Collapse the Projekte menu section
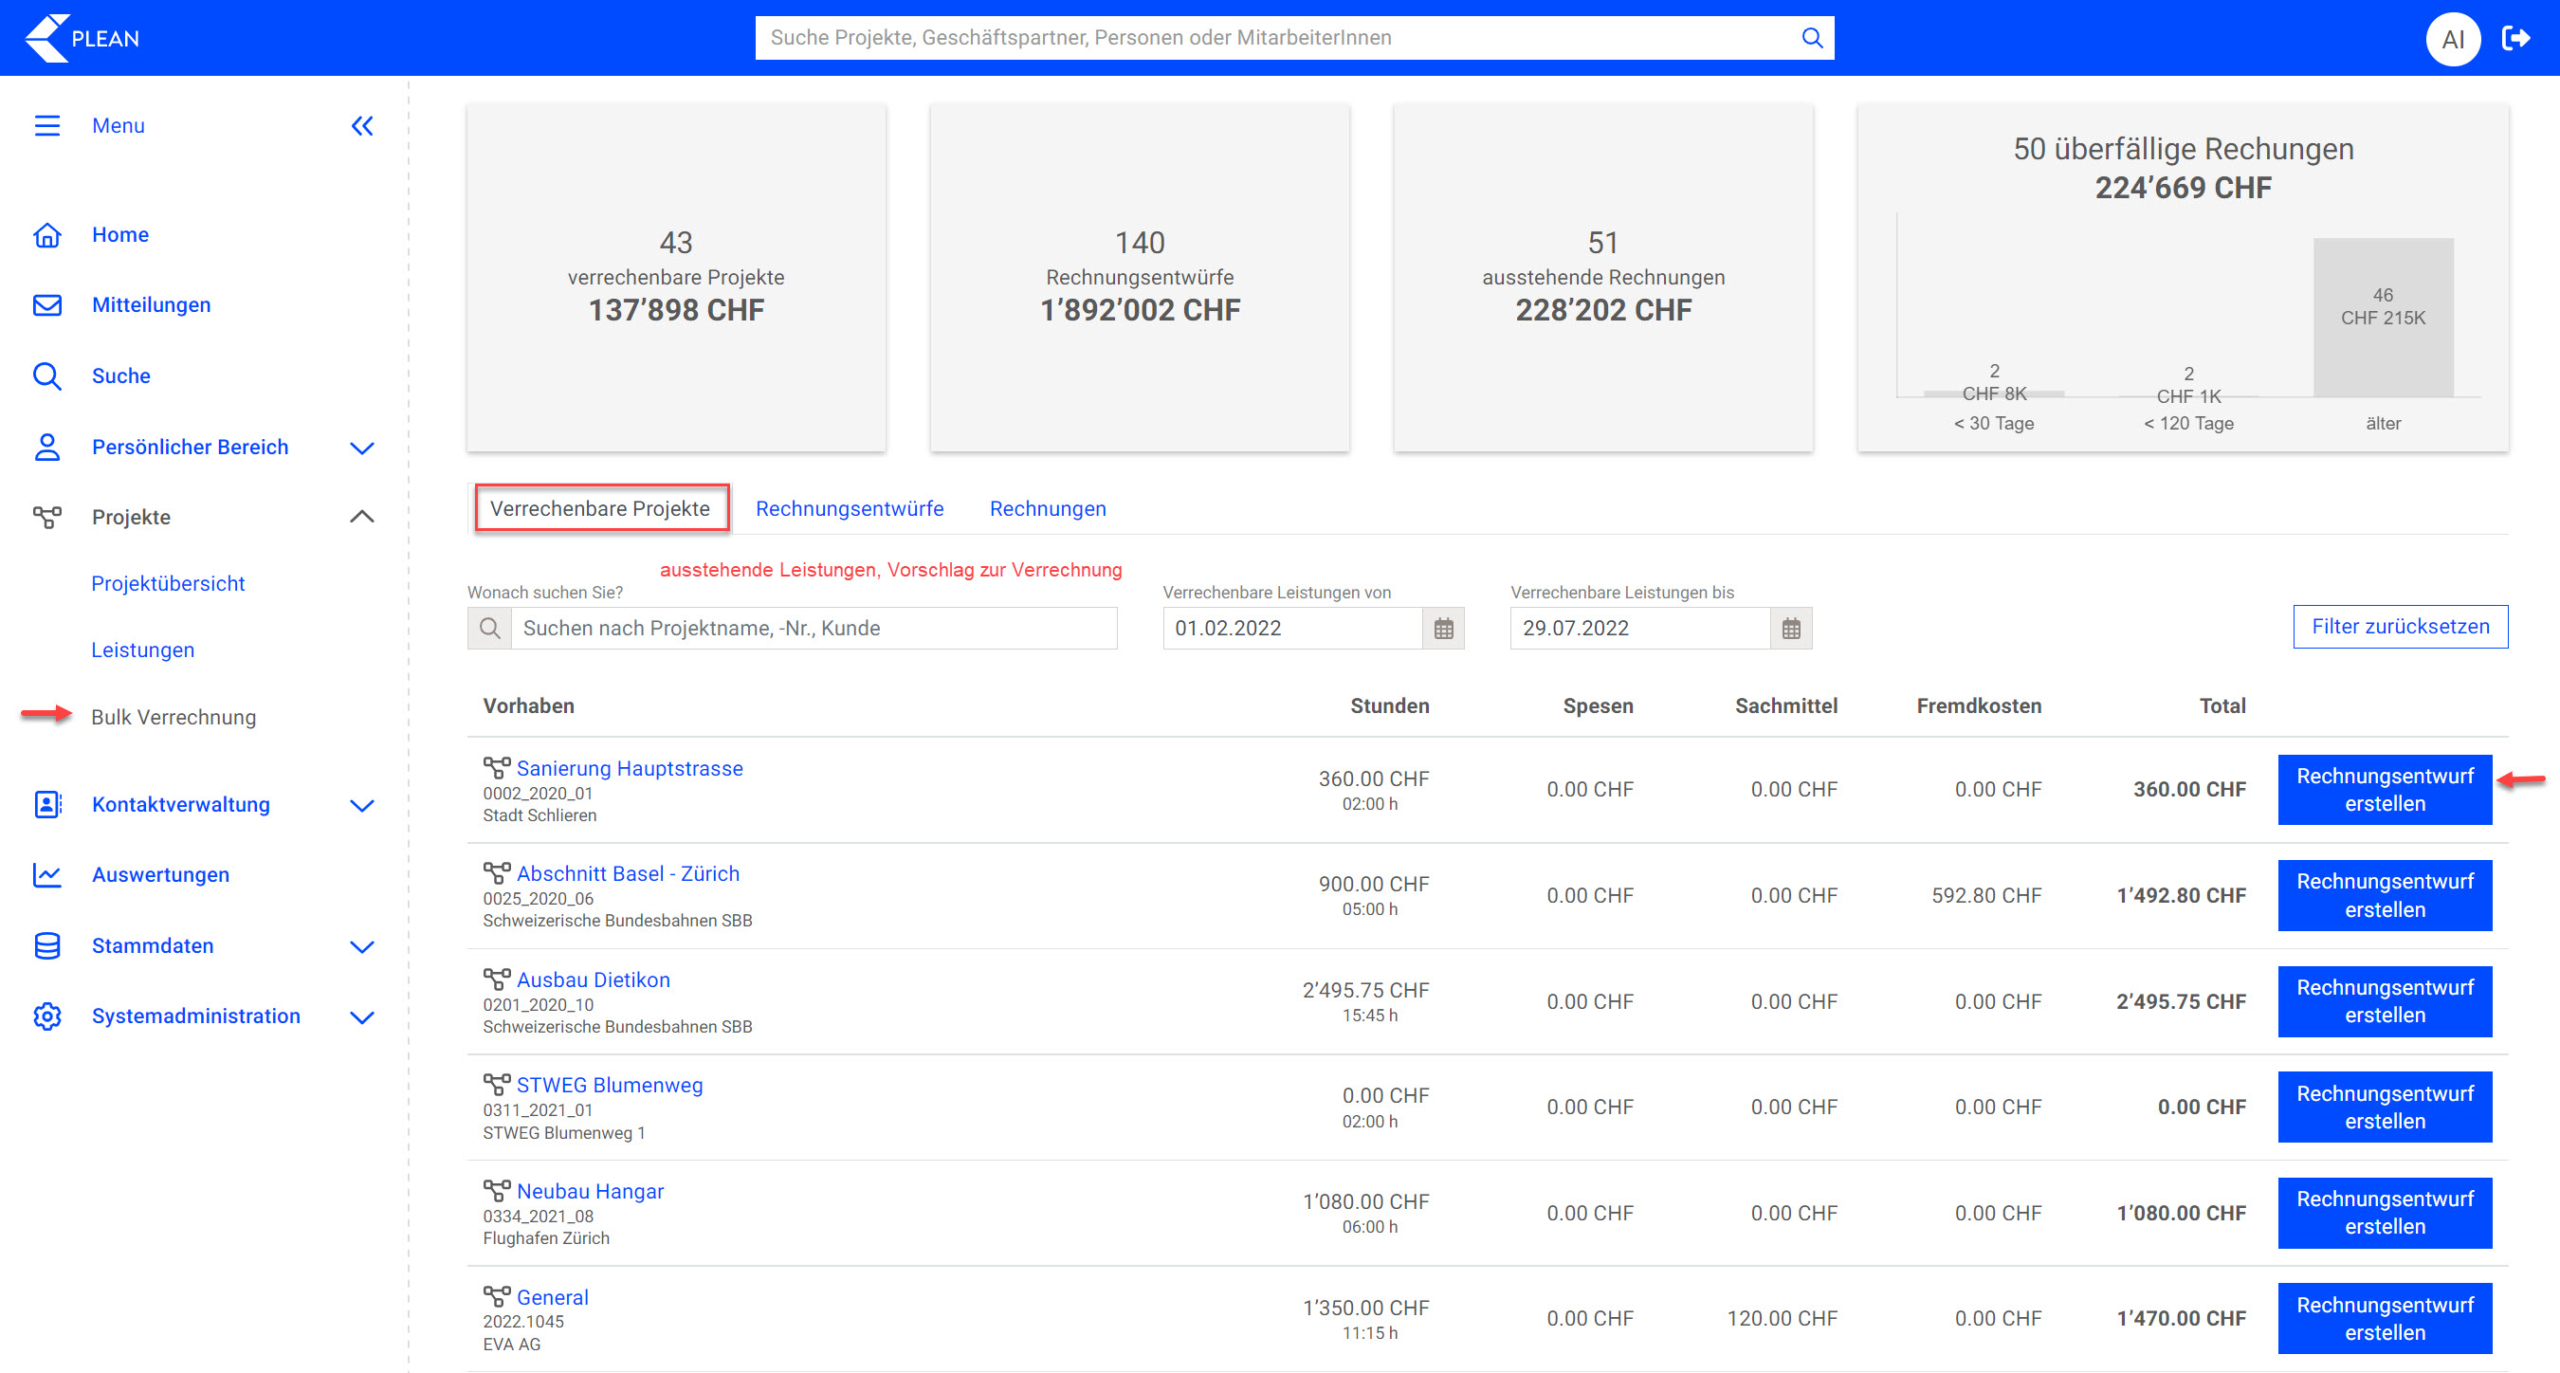2560x1373 pixels. point(362,517)
